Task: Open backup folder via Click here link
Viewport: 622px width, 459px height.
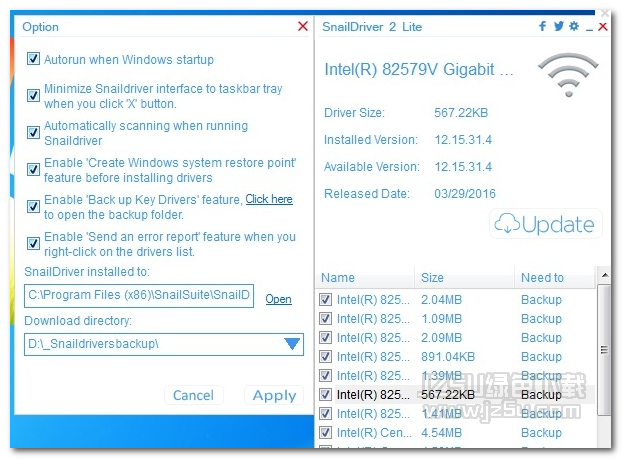Action: click(x=269, y=199)
